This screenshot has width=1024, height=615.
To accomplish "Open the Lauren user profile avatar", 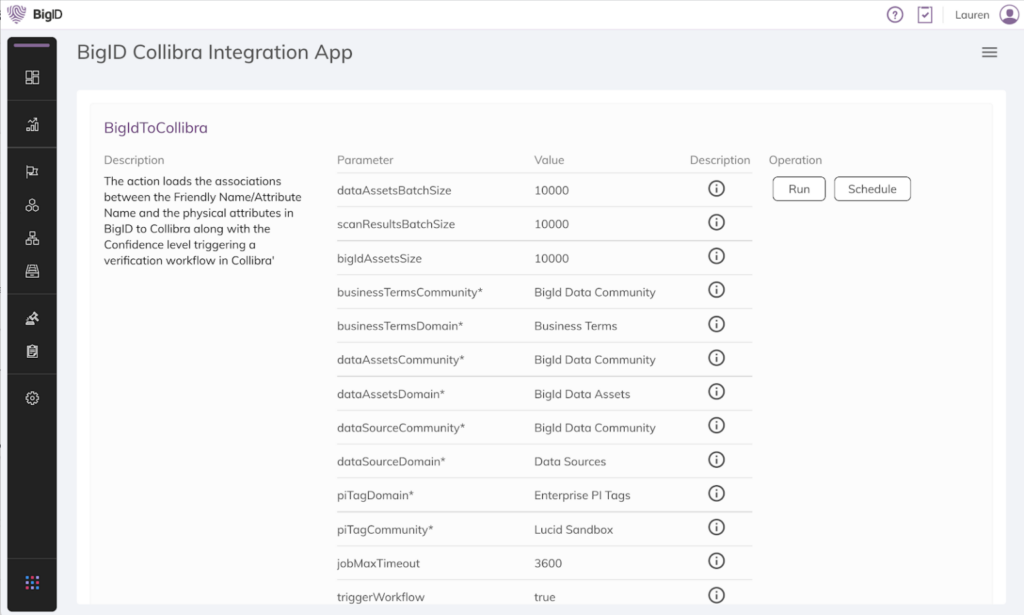I will point(1008,15).
